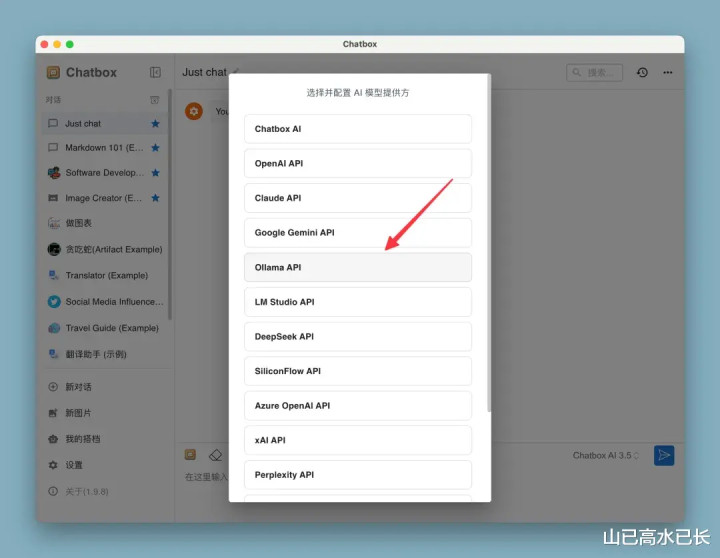Select xAI API provider

pos(358,440)
